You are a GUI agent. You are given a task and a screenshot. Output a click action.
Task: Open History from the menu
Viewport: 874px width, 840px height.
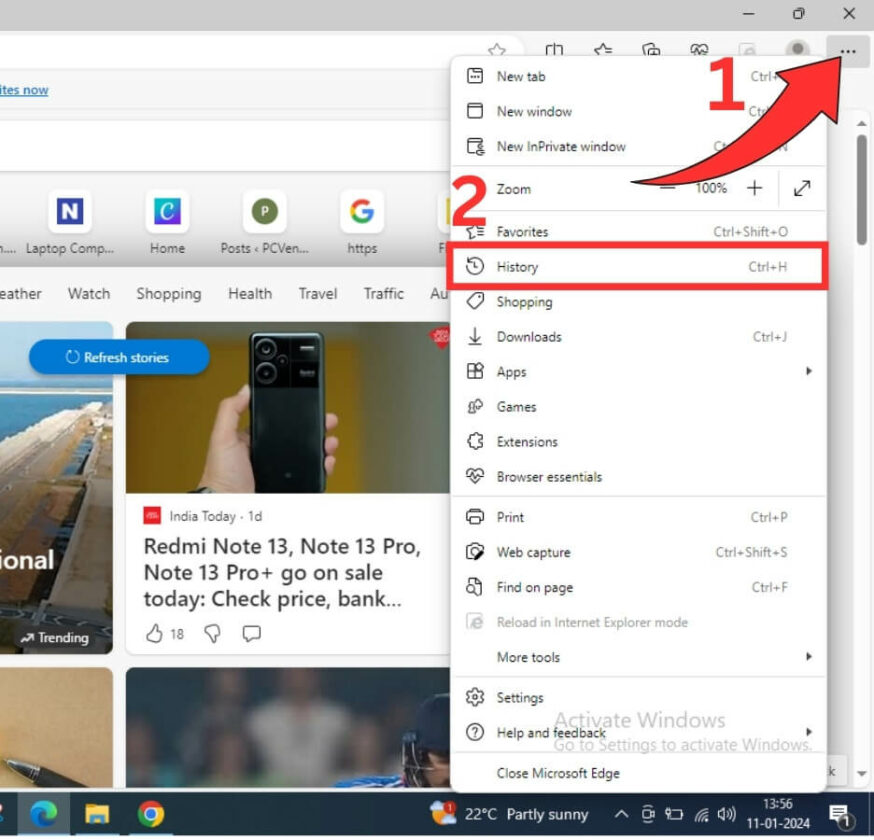pos(638,266)
